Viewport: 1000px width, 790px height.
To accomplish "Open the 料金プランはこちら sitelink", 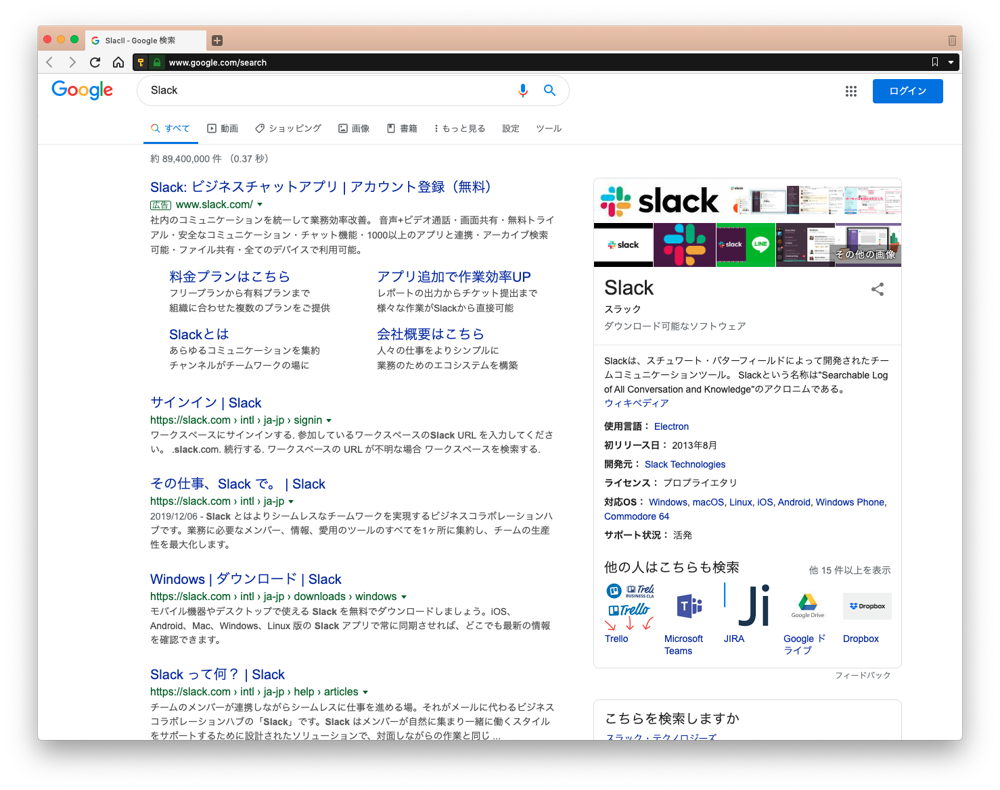I will [230, 276].
